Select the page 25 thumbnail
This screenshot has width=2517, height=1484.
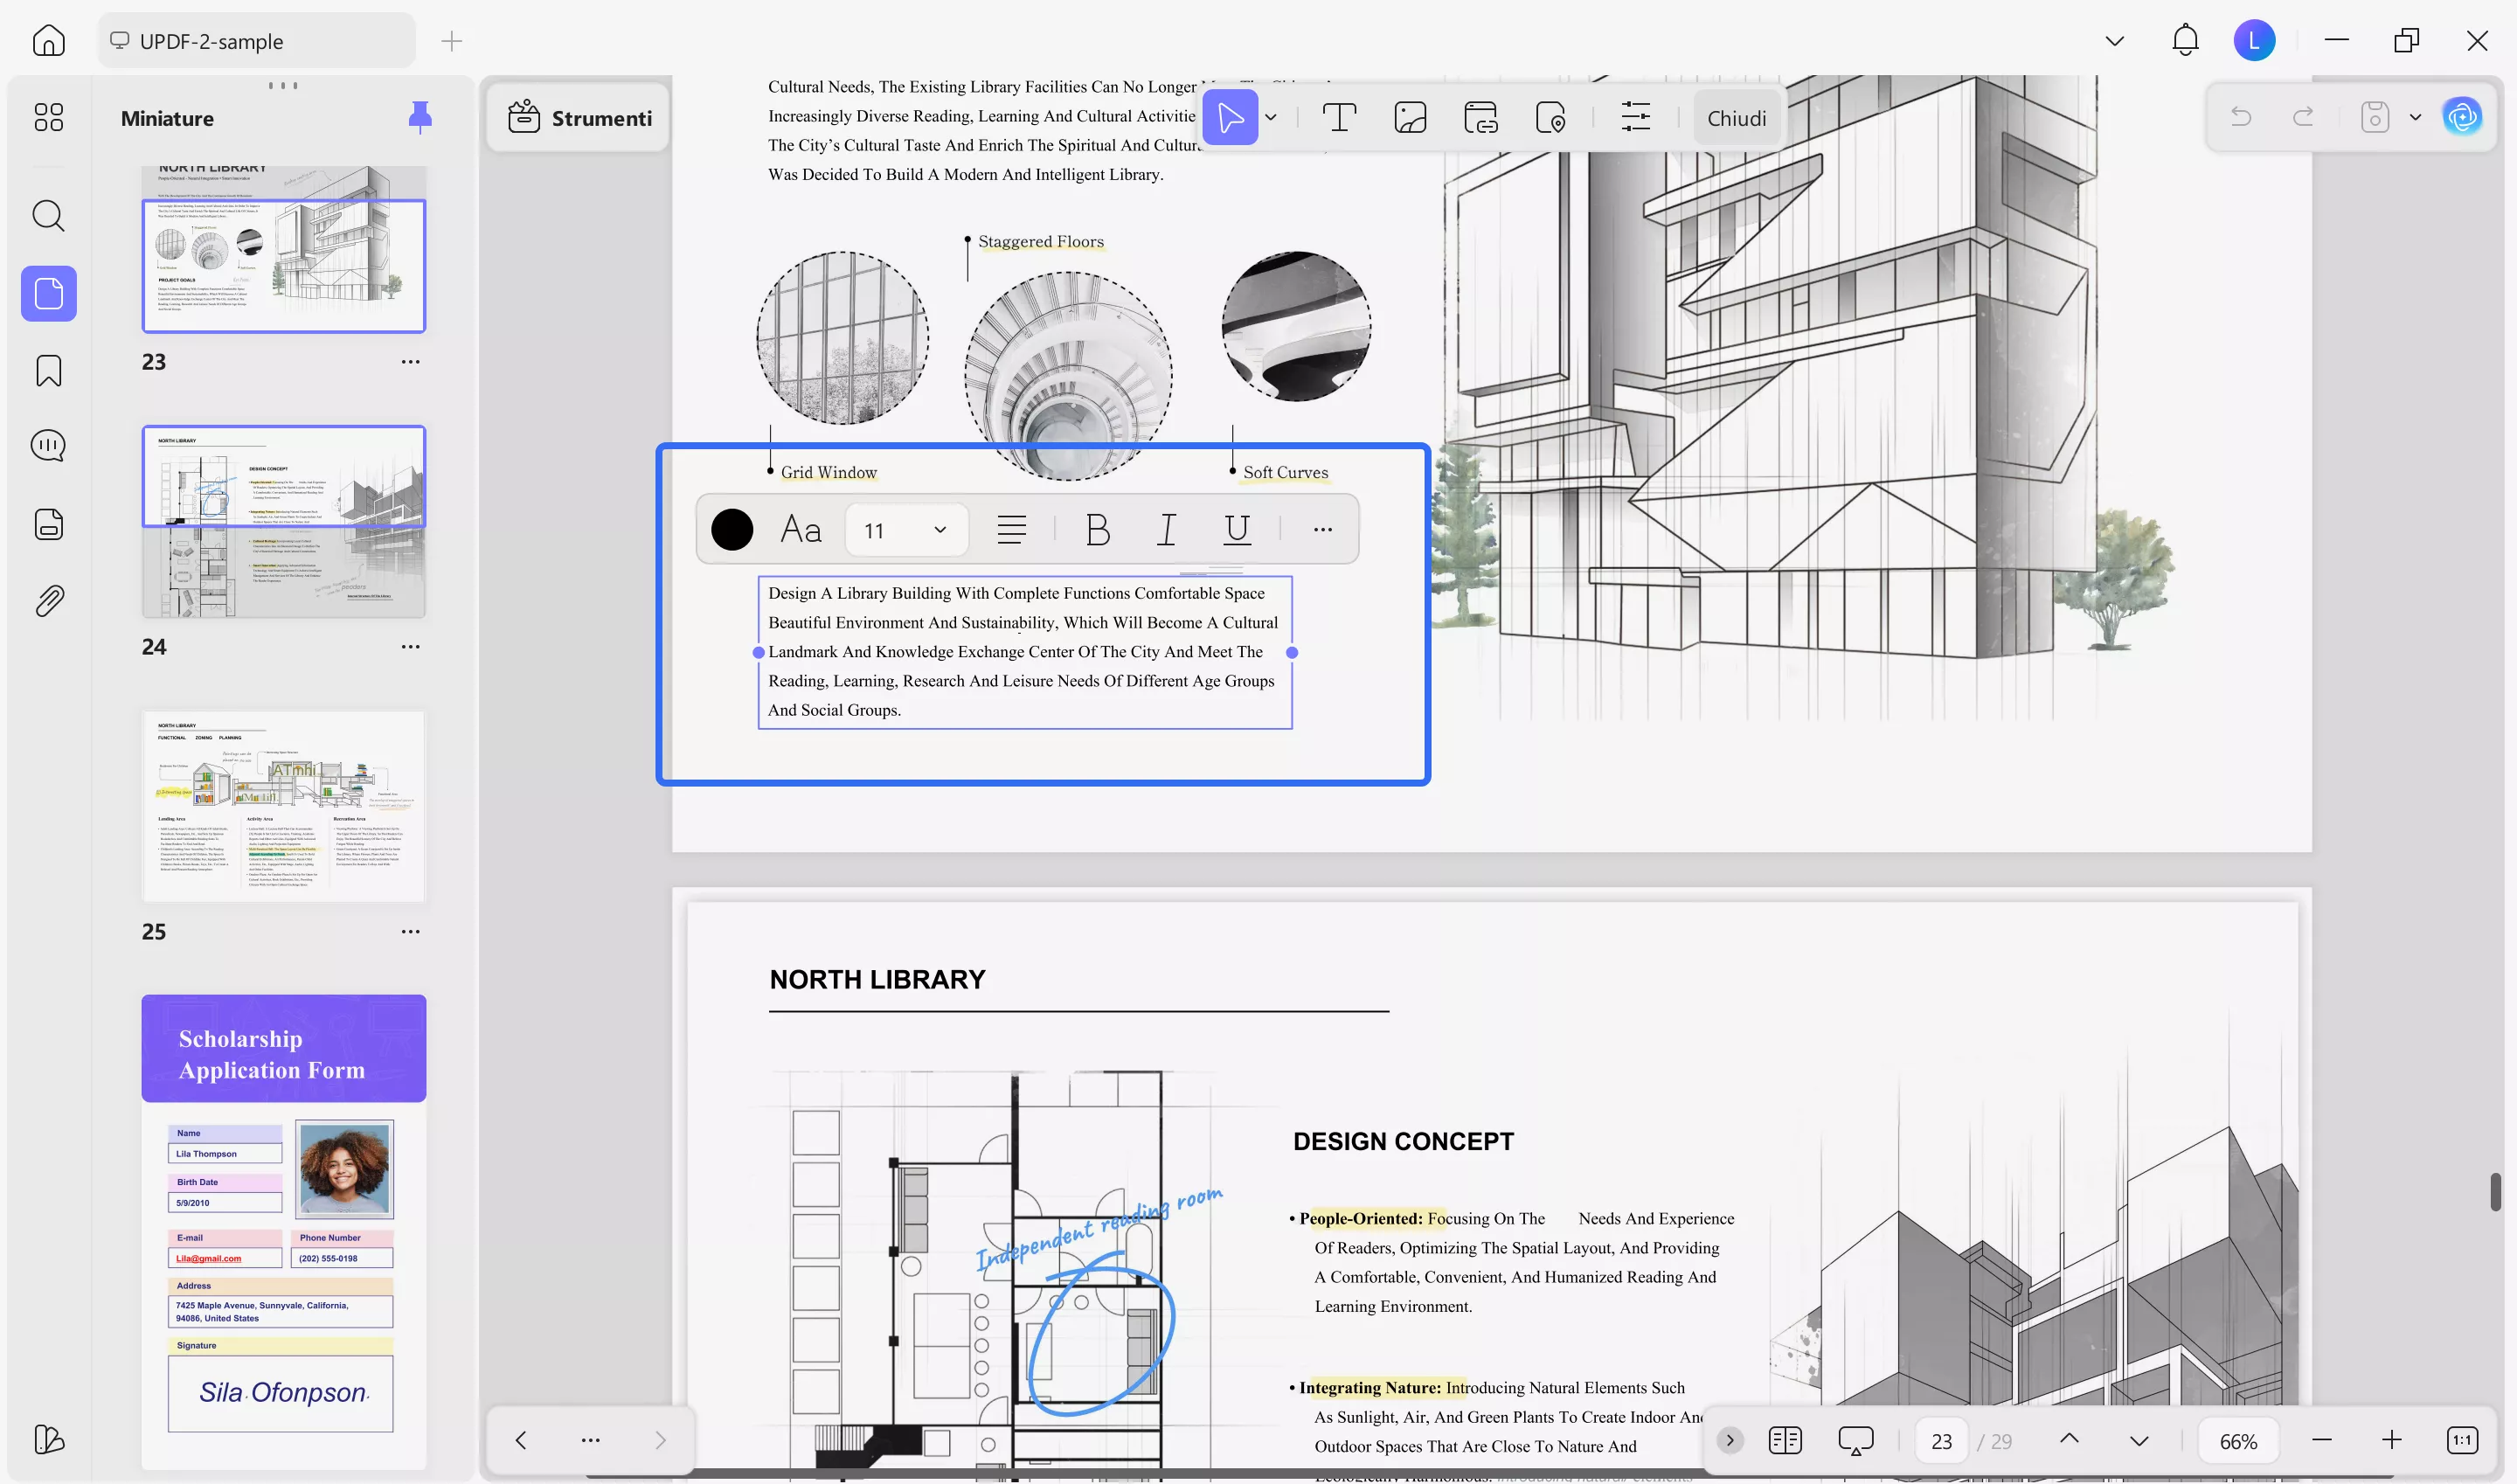click(x=284, y=806)
